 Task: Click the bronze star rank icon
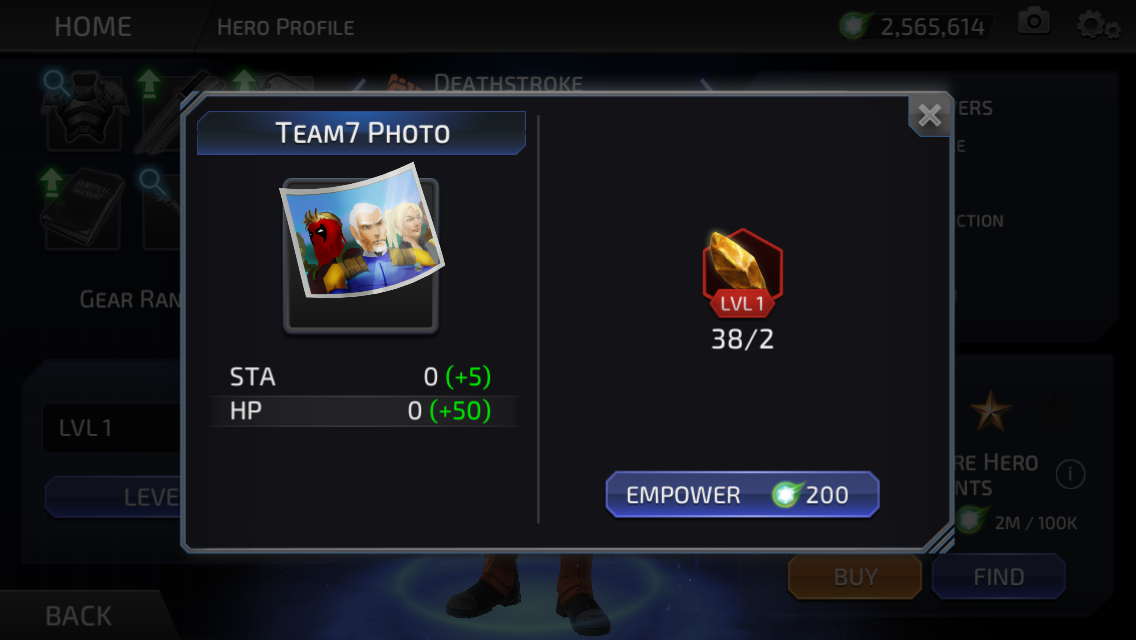pos(990,411)
